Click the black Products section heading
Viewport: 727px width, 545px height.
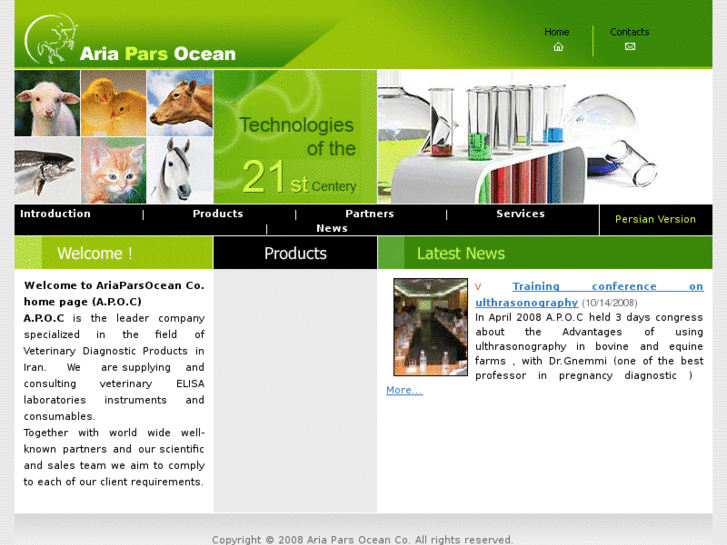(x=295, y=253)
